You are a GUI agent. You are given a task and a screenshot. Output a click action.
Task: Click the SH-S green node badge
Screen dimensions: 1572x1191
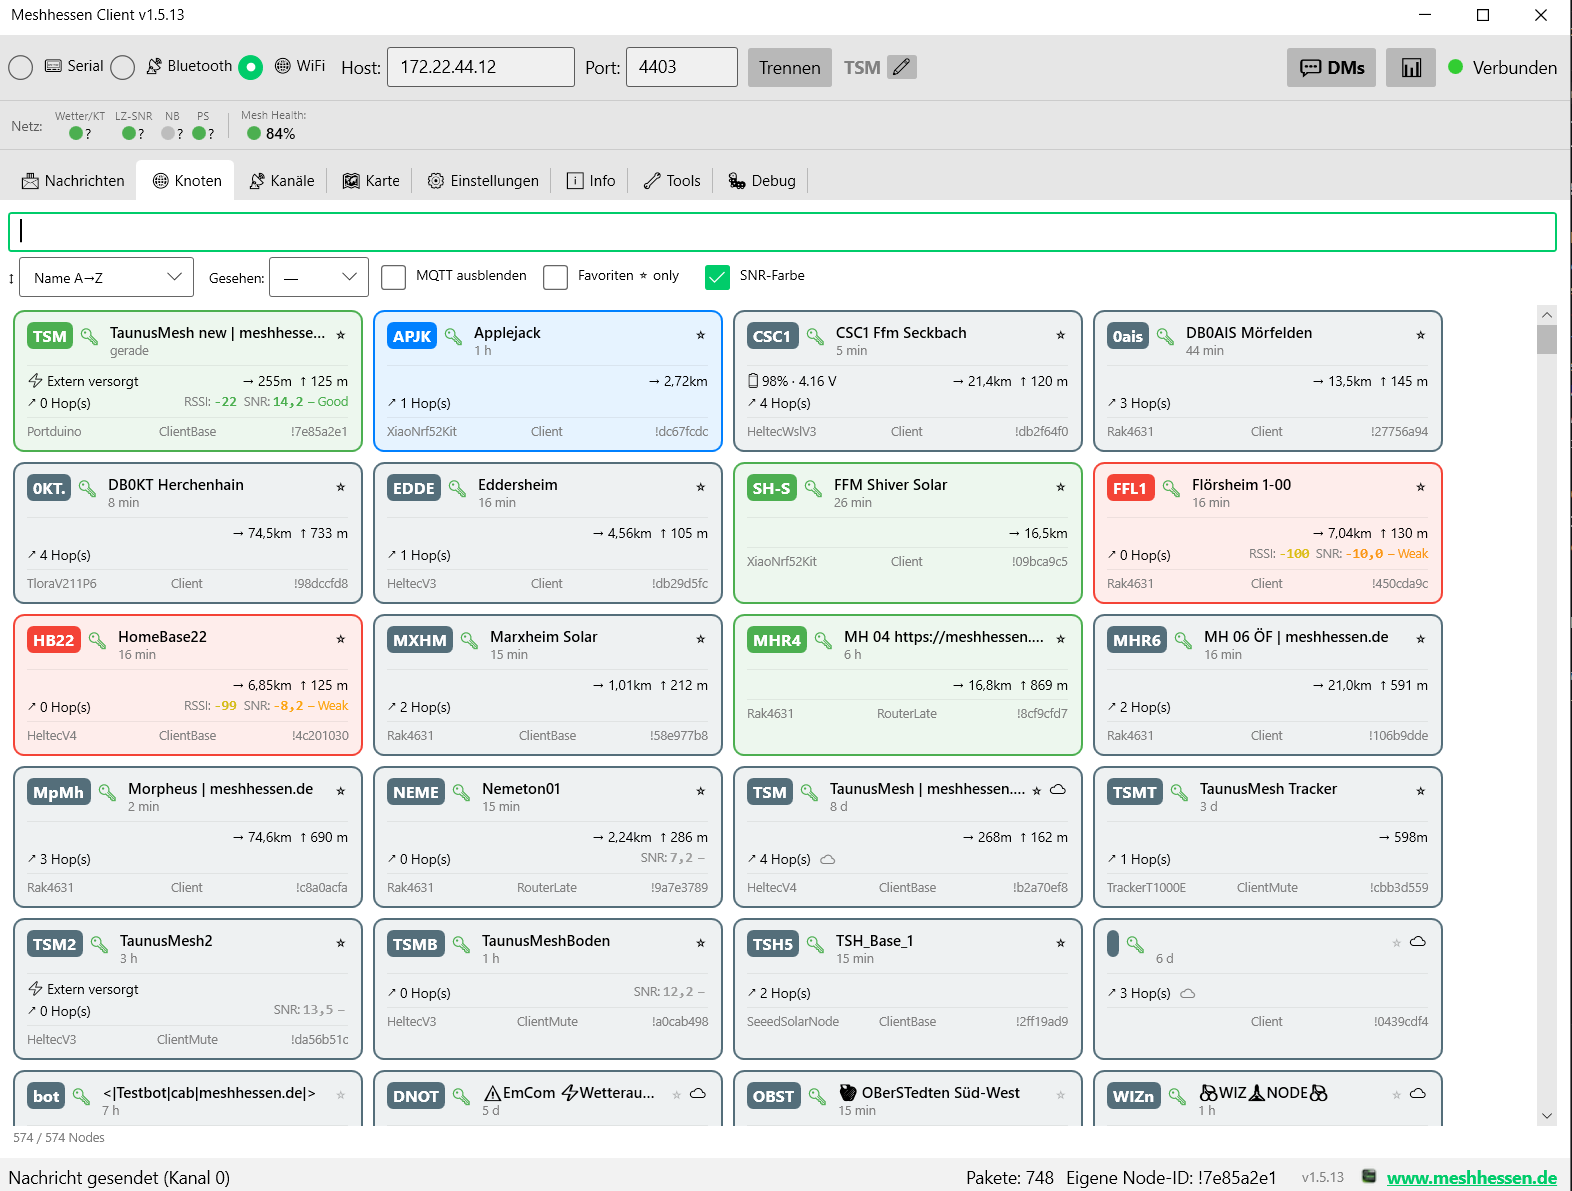coord(772,488)
